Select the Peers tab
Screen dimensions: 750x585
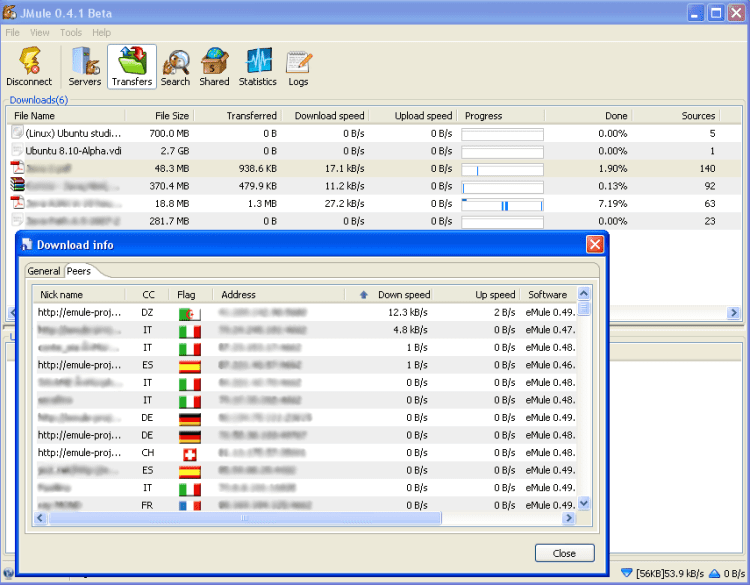pyautogui.click(x=79, y=271)
